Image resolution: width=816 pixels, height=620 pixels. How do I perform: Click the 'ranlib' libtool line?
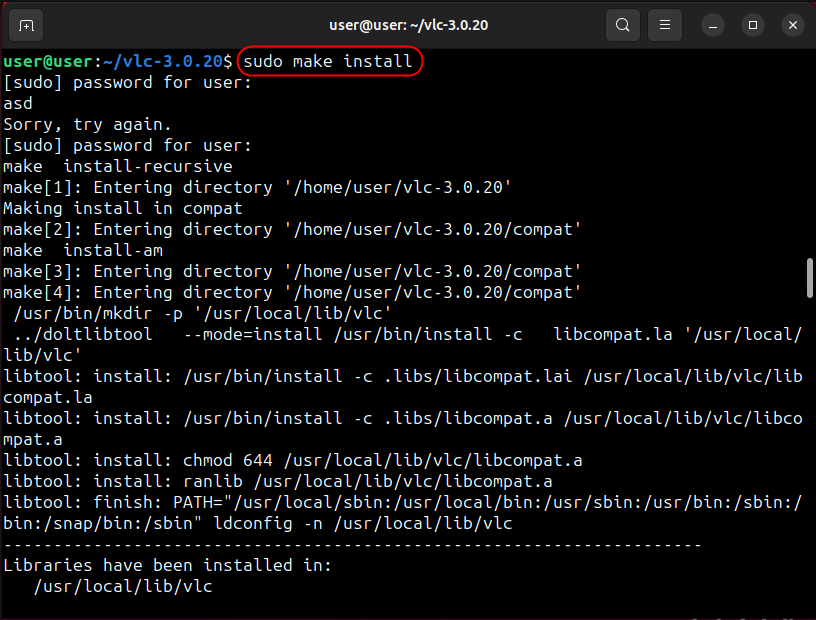coord(277,482)
